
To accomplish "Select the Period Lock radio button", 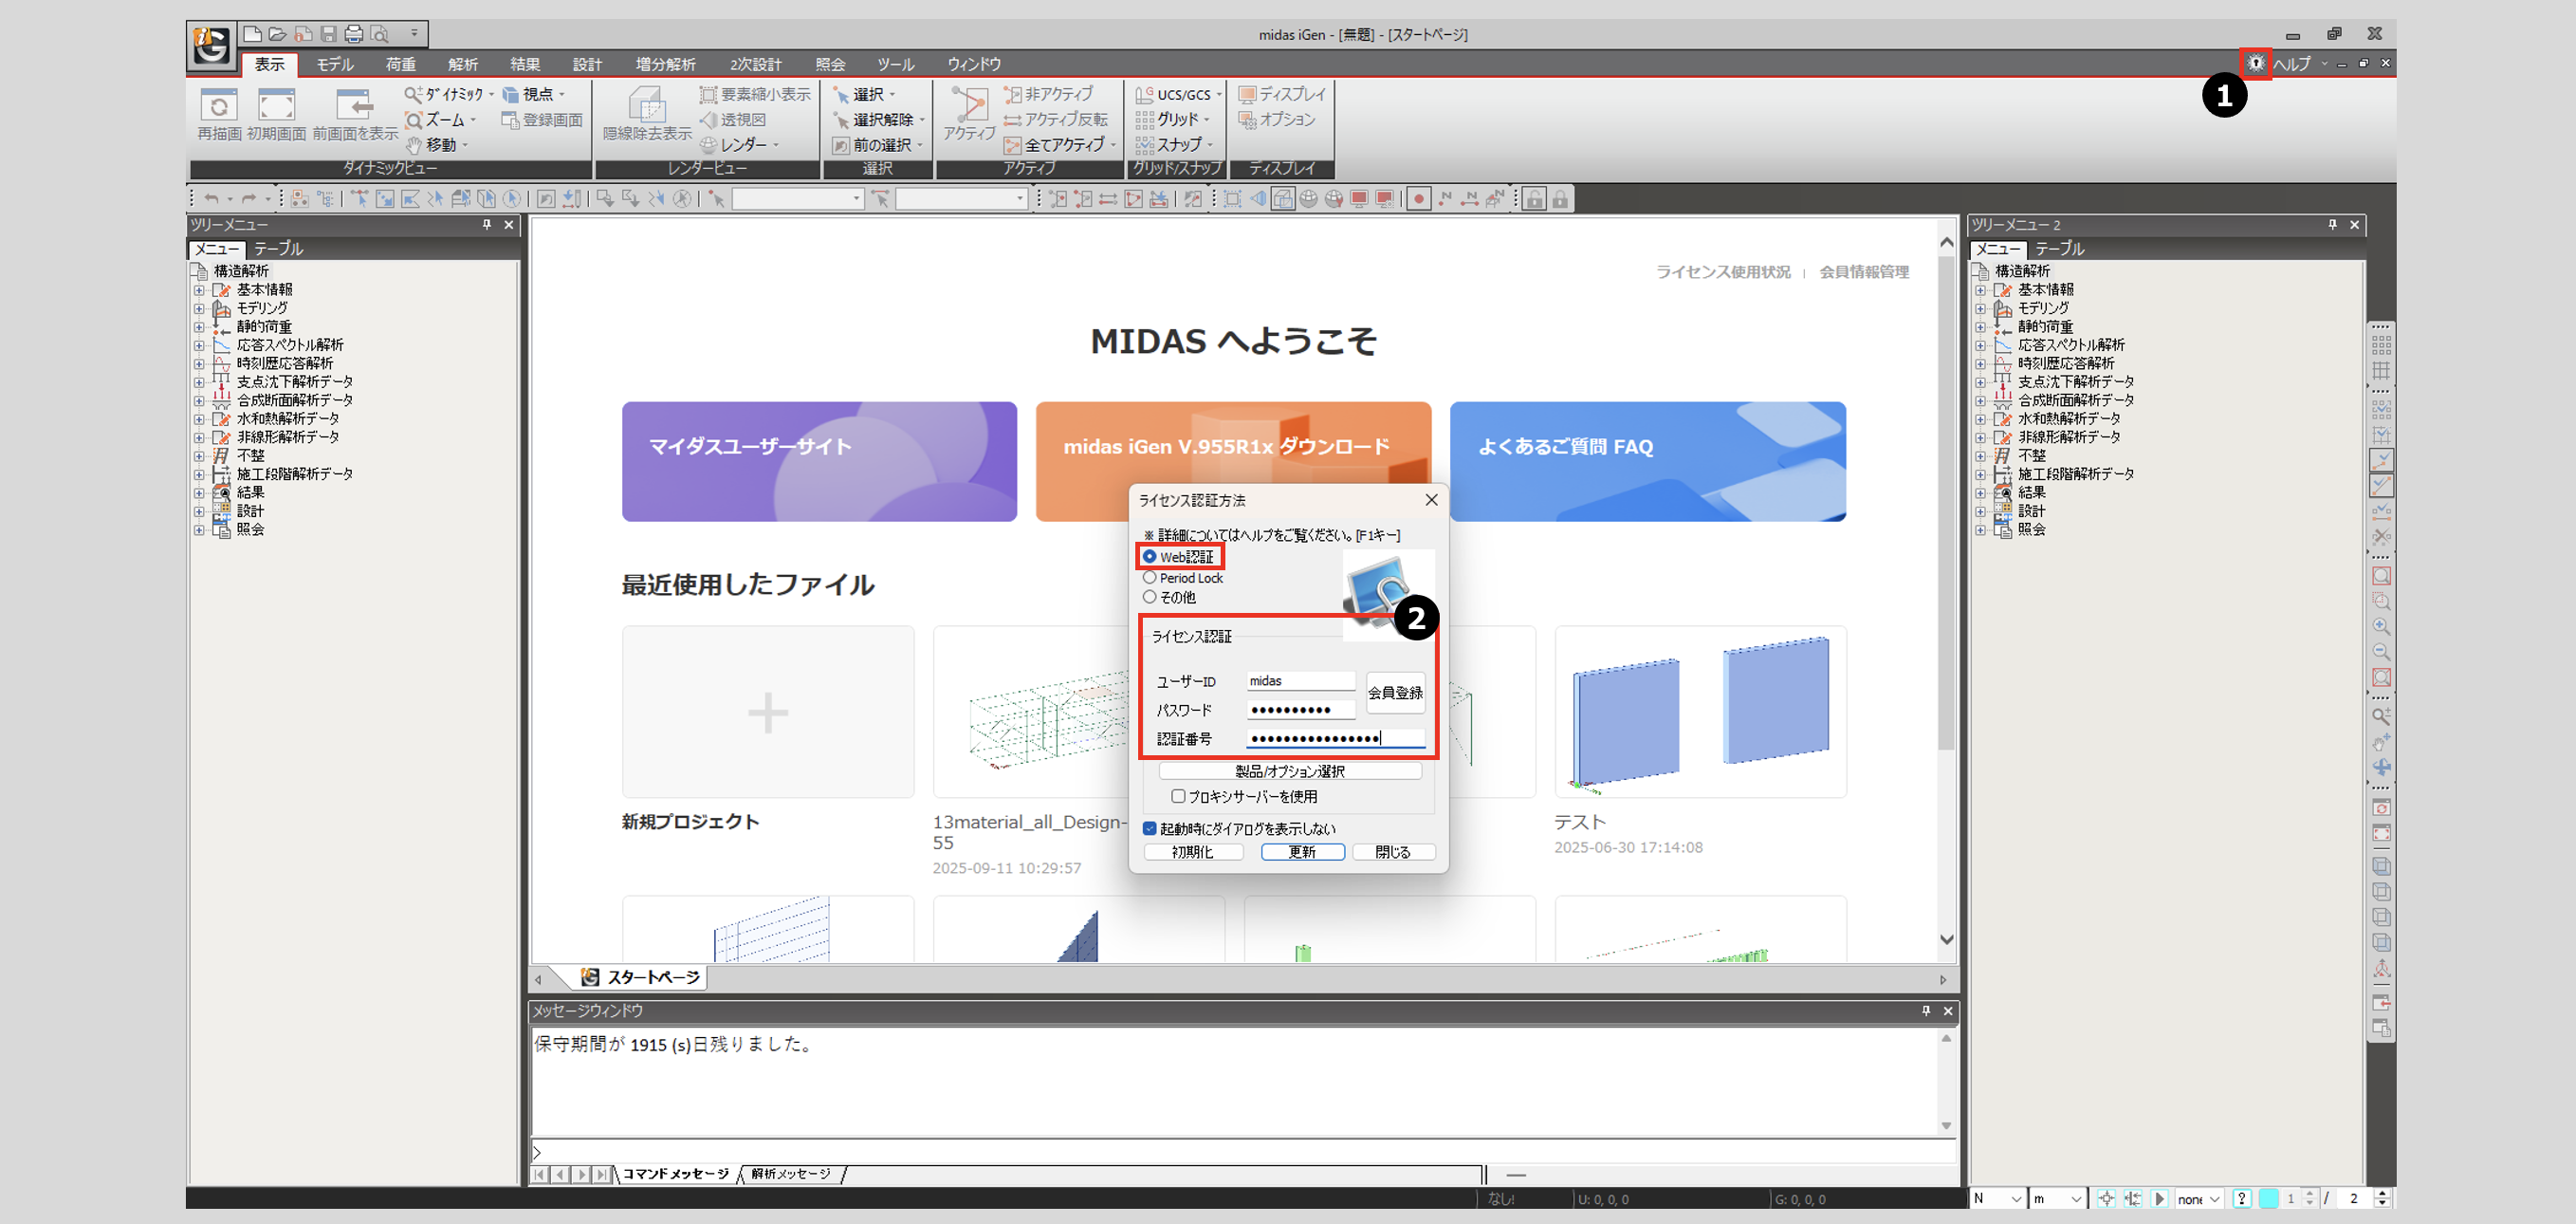I will tap(1149, 578).
